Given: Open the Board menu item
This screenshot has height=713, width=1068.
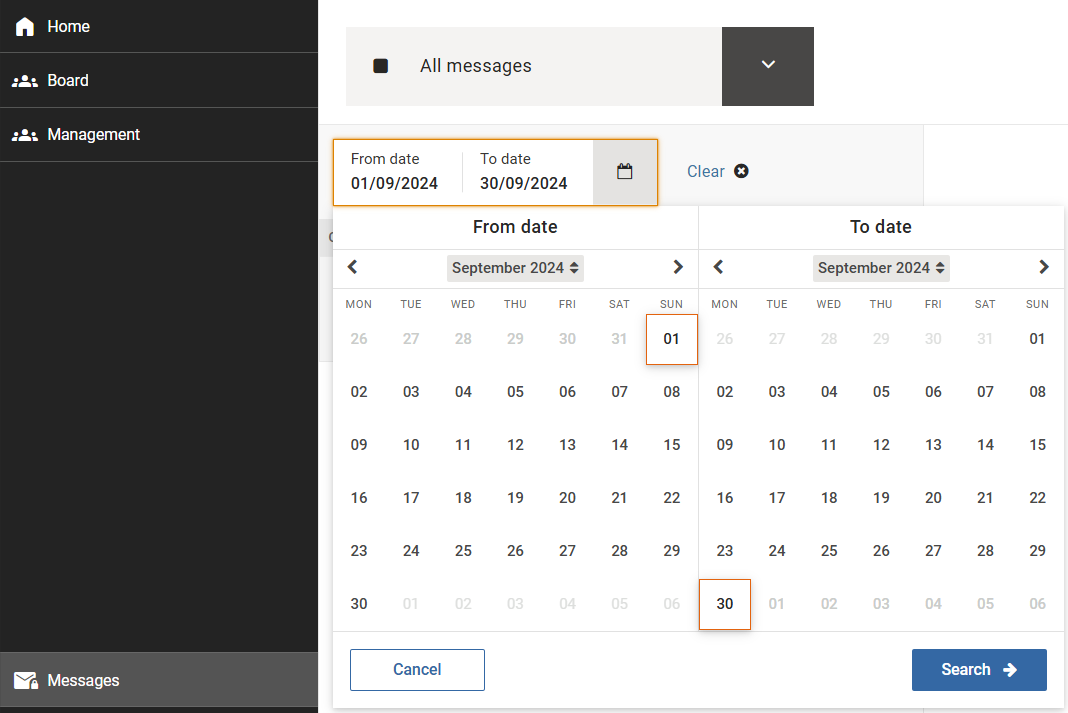Looking at the screenshot, I should pyautogui.click(x=159, y=80).
